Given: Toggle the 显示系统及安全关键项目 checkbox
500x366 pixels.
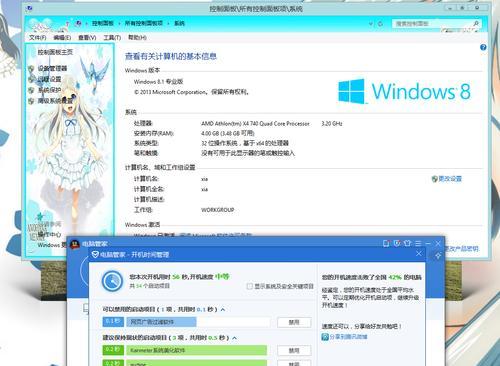Looking at the screenshot, I should [x=250, y=286].
